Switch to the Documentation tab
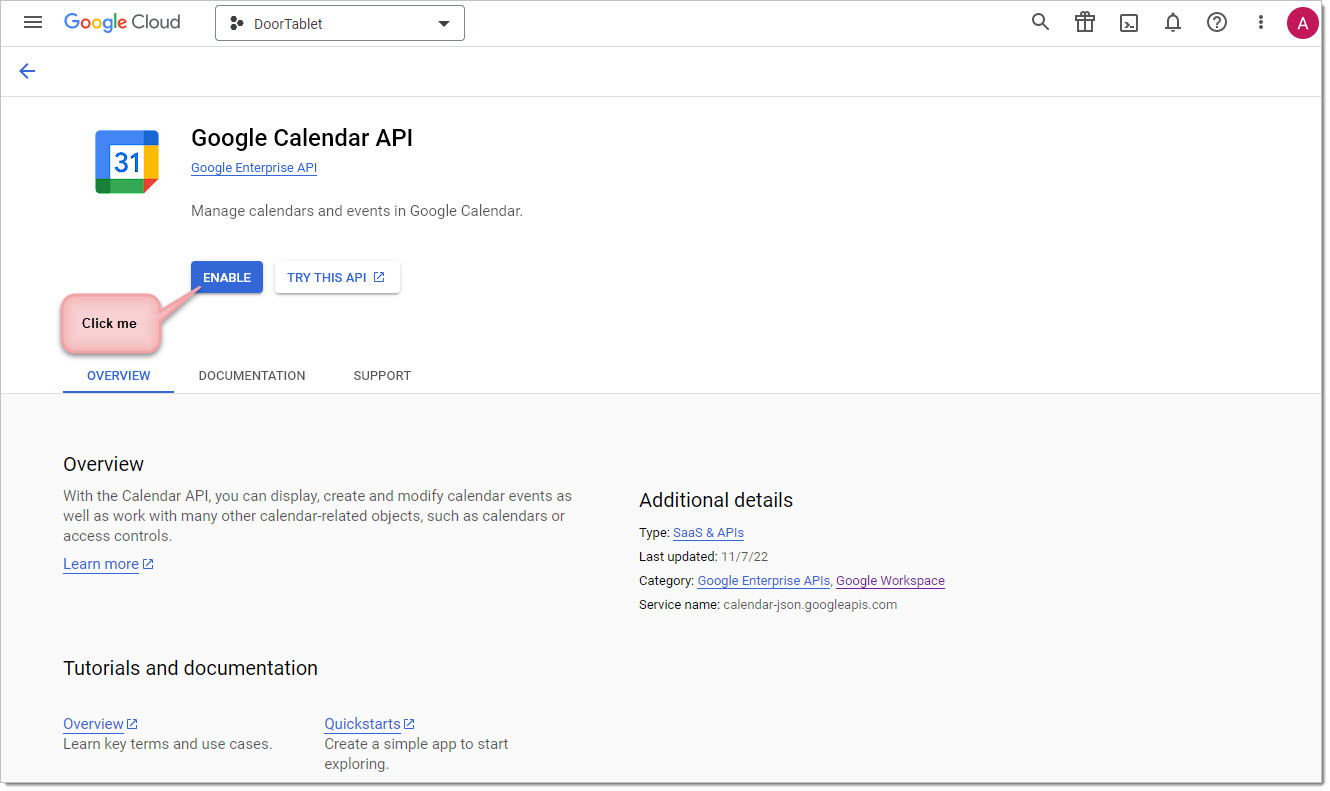Screen dimensions: 1330x791 click(x=252, y=376)
